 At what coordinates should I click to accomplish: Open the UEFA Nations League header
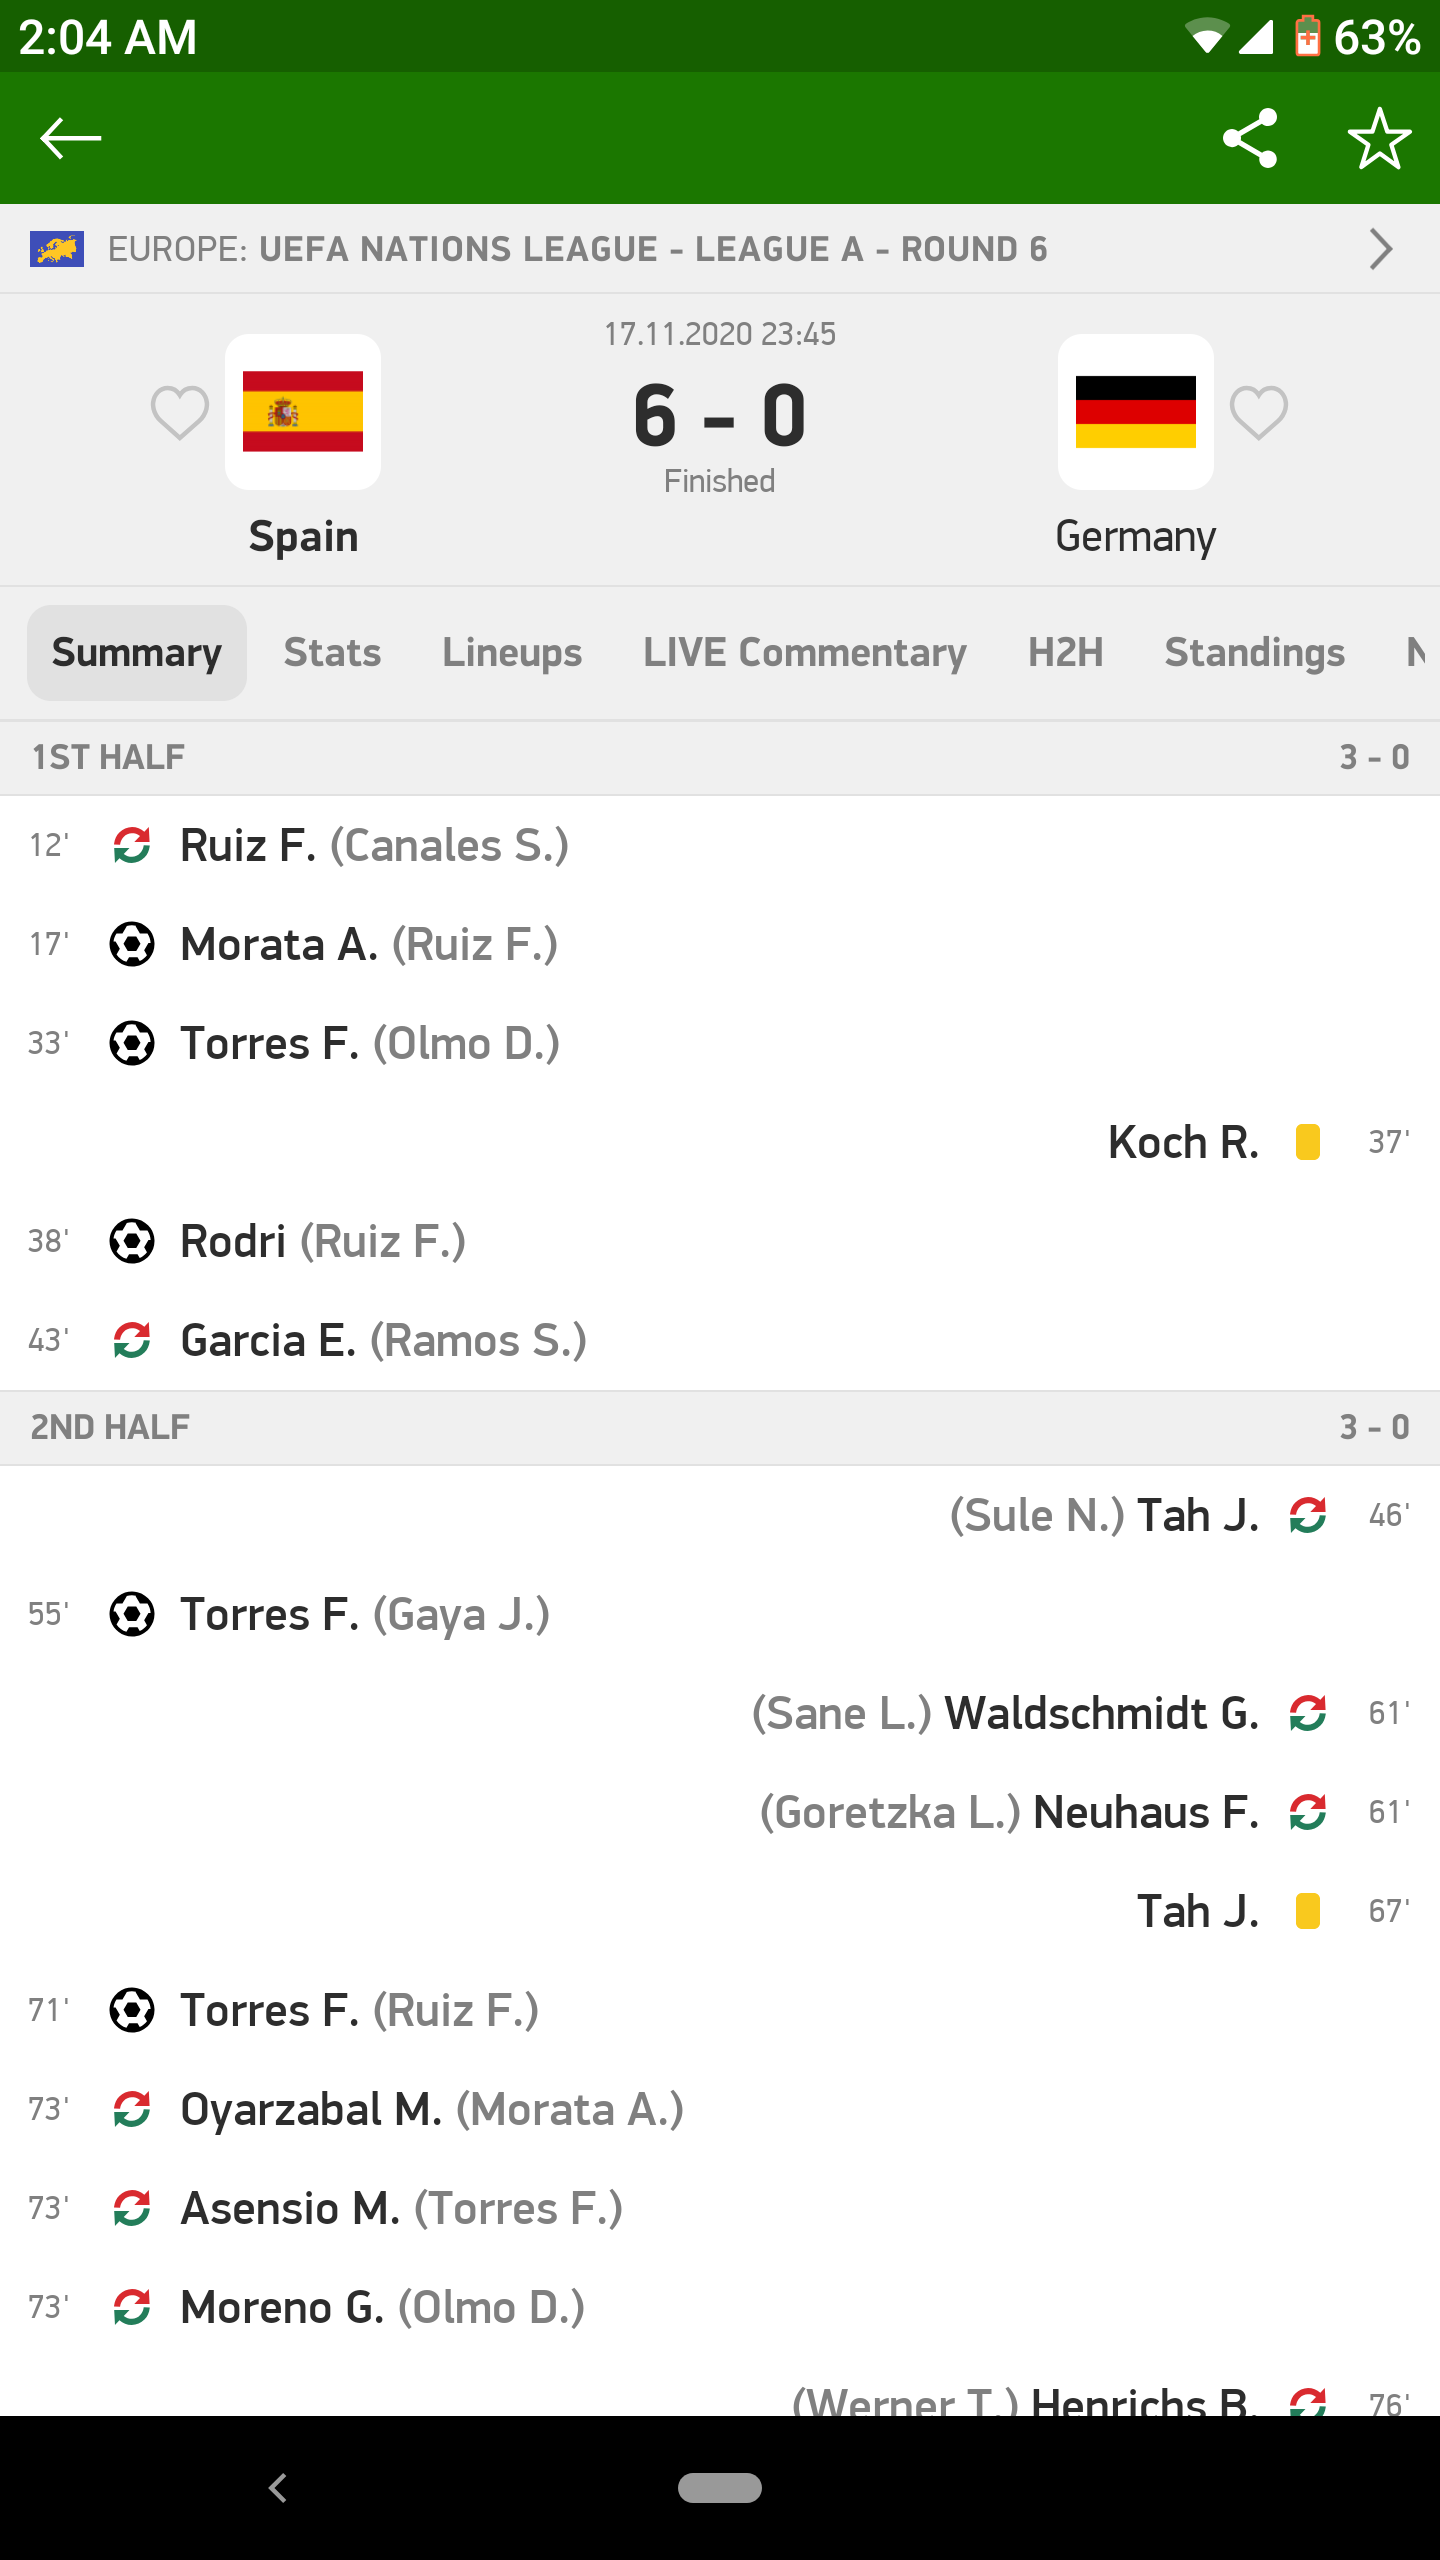650,249
